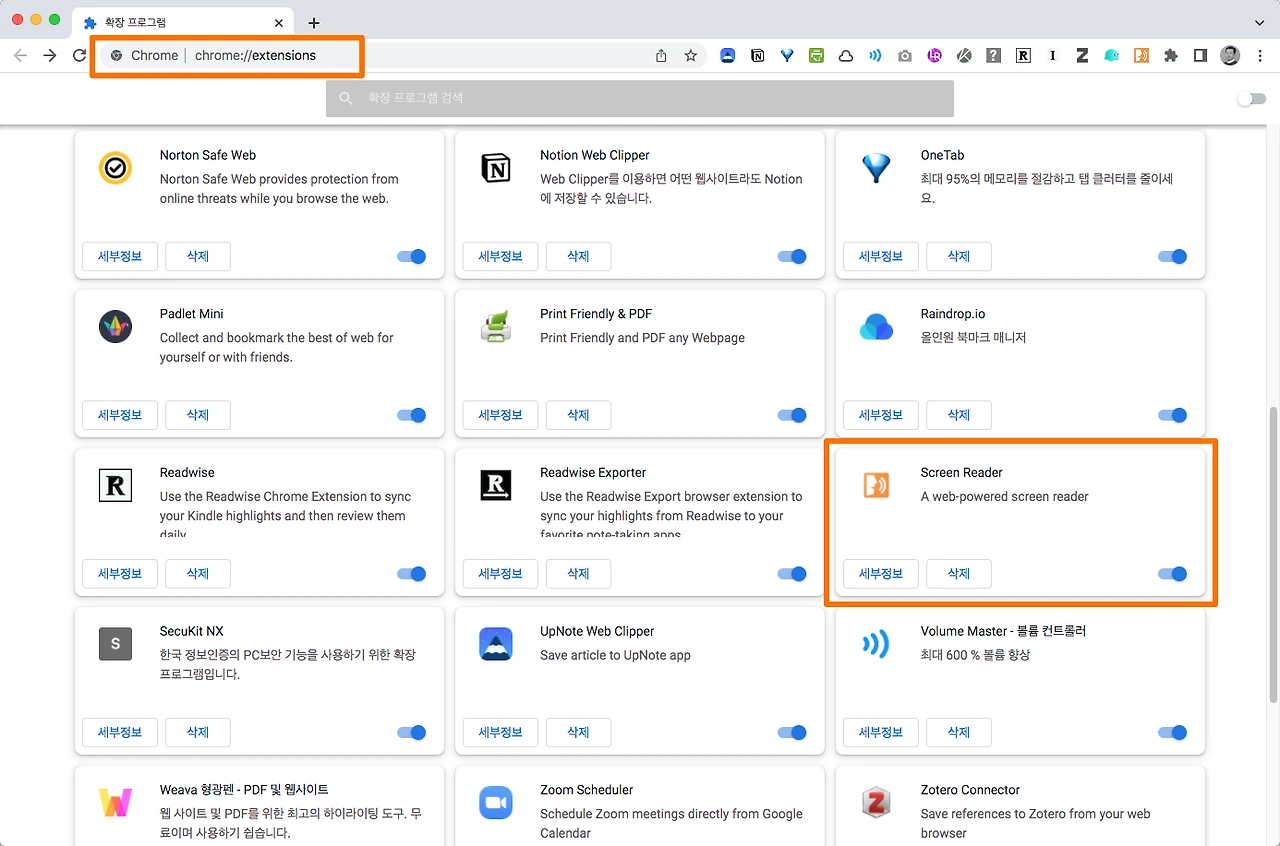The image size is (1280, 846).
Task: Click the gray camera icon in the toolbar
Action: [905, 56]
